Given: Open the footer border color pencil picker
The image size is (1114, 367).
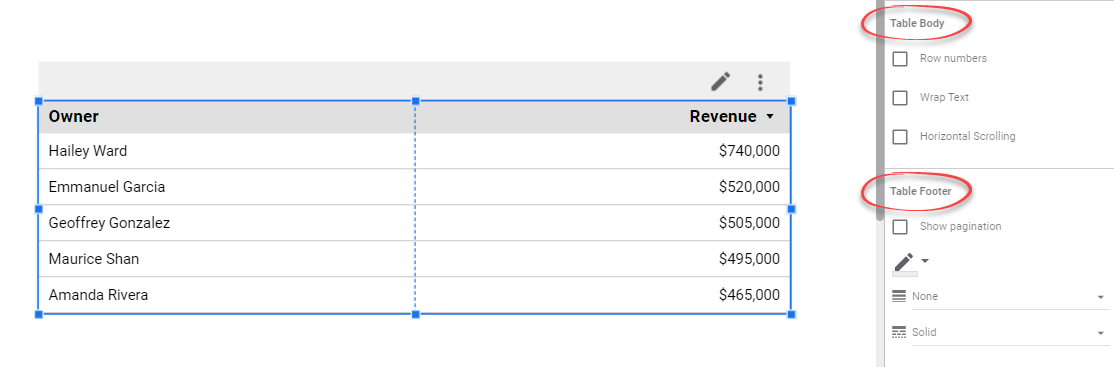Looking at the screenshot, I should 903,261.
